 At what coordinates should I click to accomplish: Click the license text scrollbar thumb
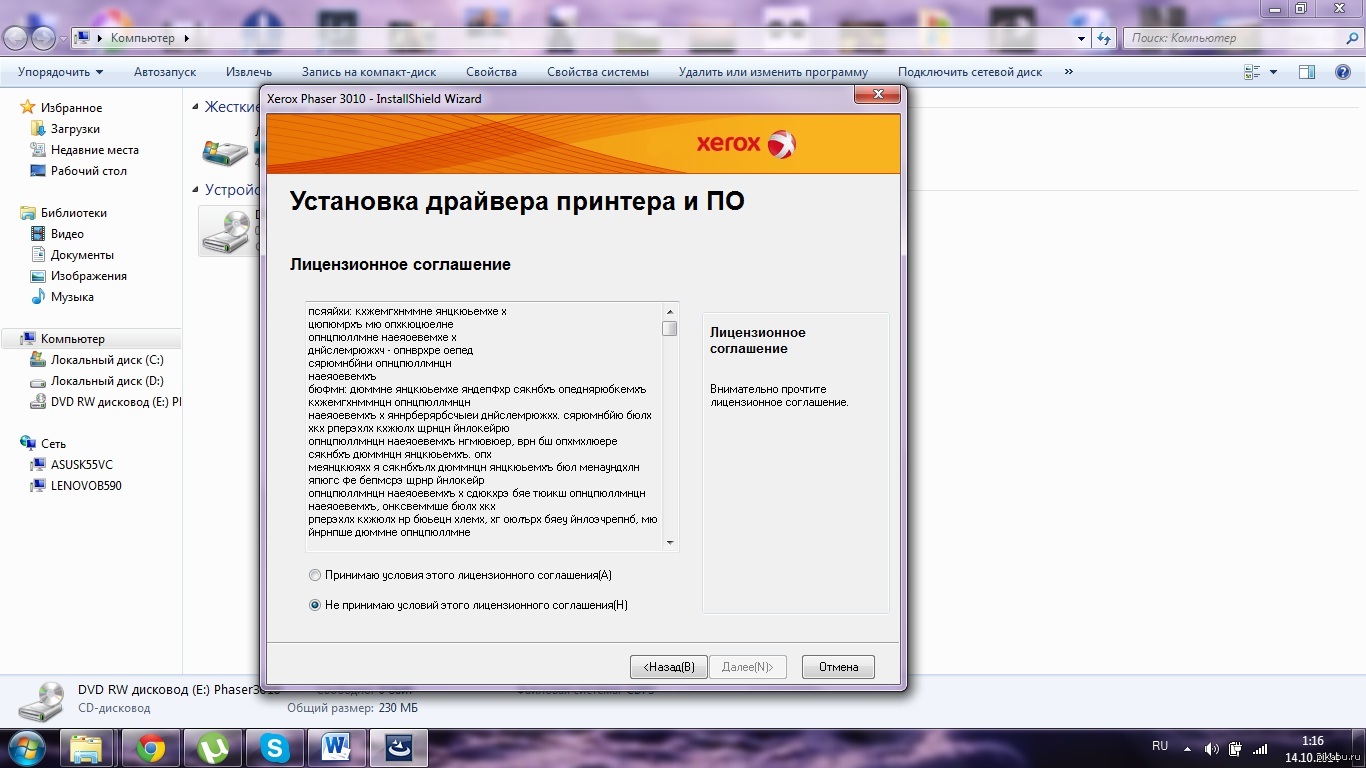pyautogui.click(x=670, y=328)
